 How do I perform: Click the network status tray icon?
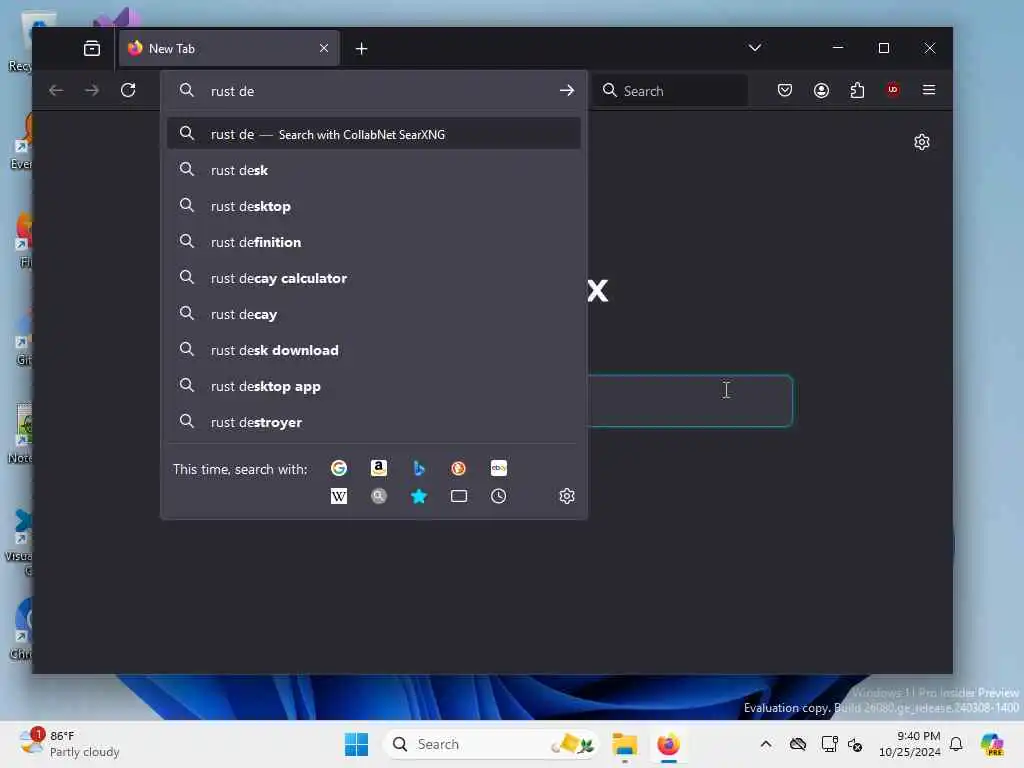point(829,744)
